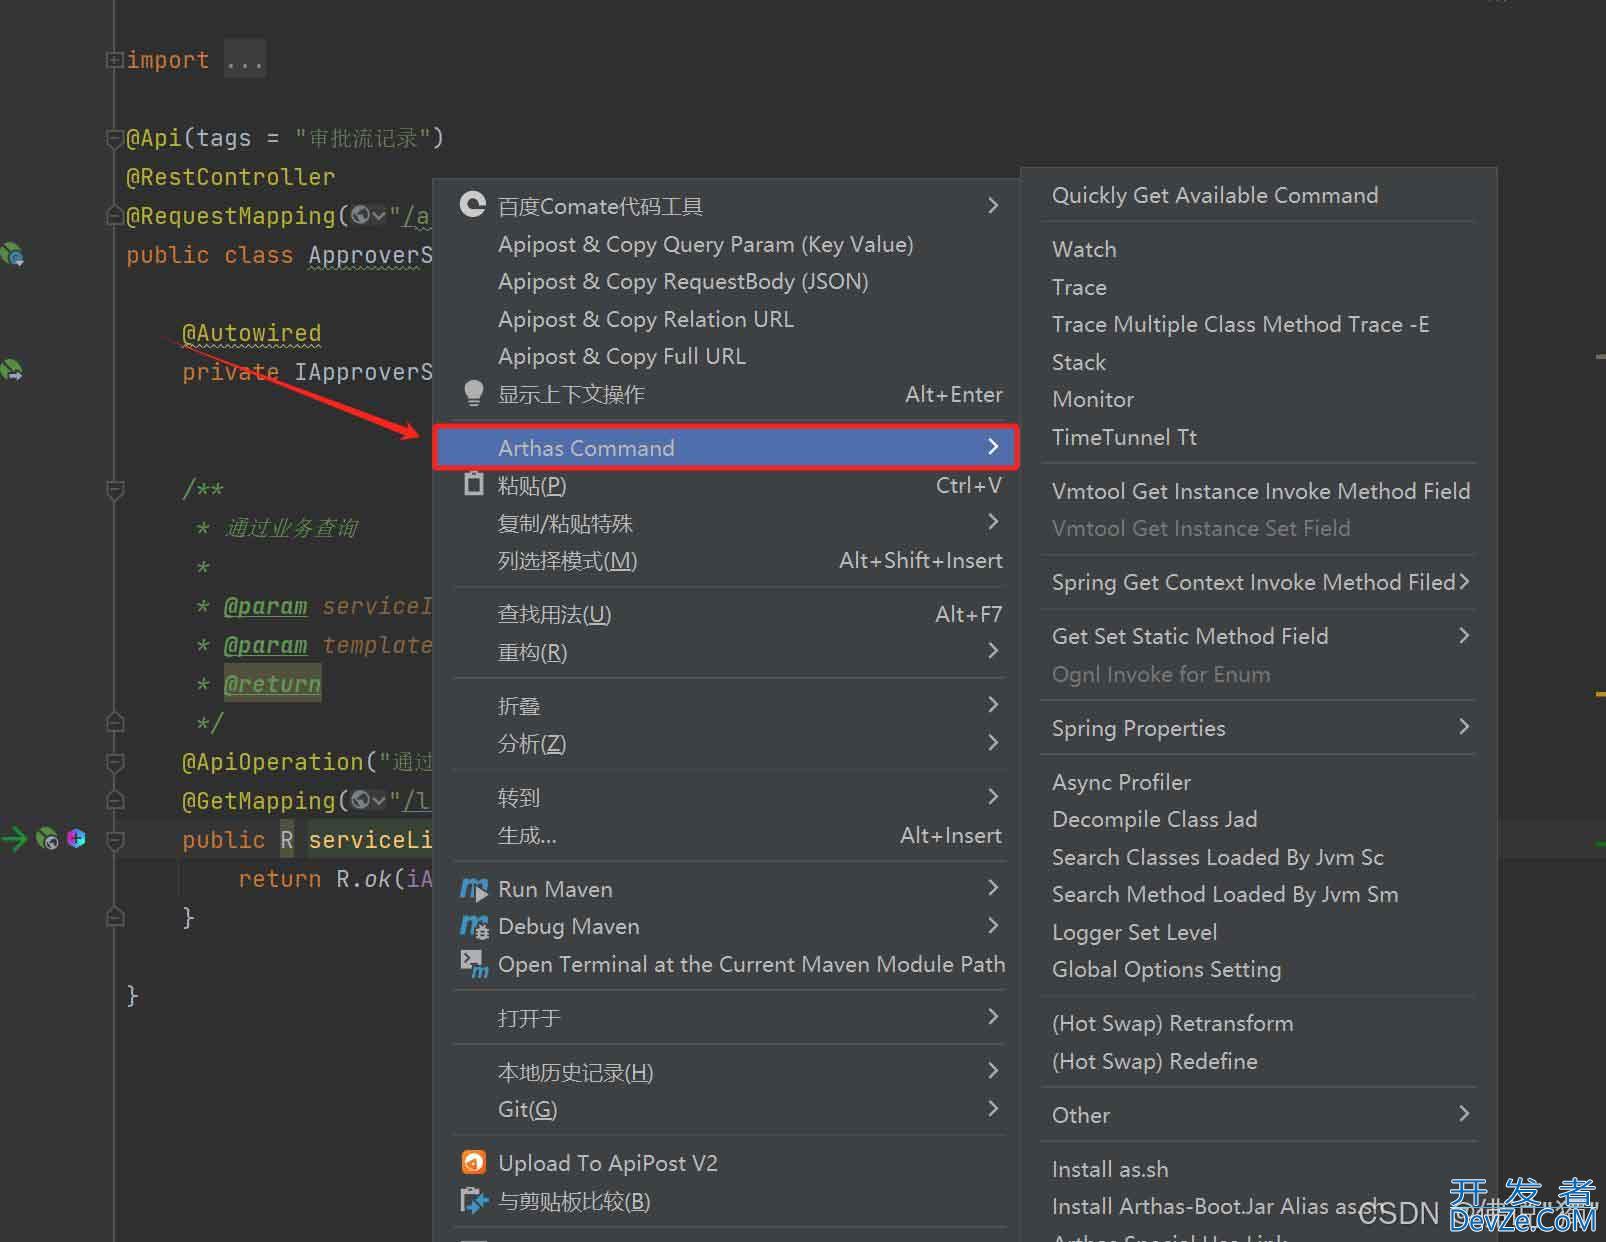Click the Maven terminal icon
Image resolution: width=1606 pixels, height=1242 pixels.
coord(474,964)
